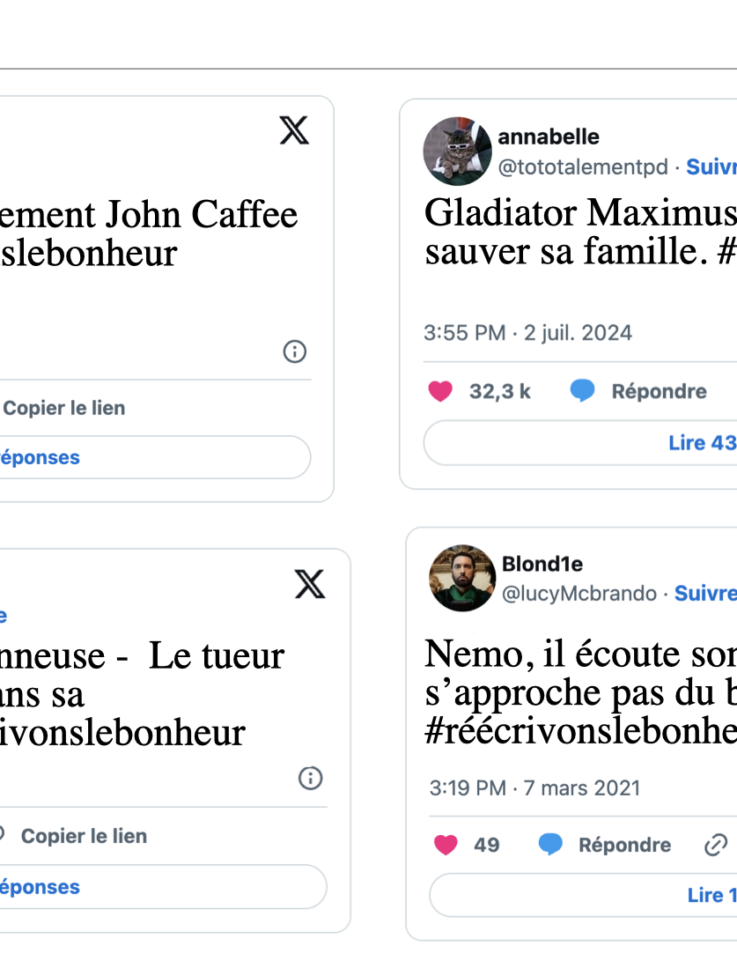Viewport: 737px width, 976px height.
Task: Open annabelle's cat profile picture
Action: pos(457,151)
